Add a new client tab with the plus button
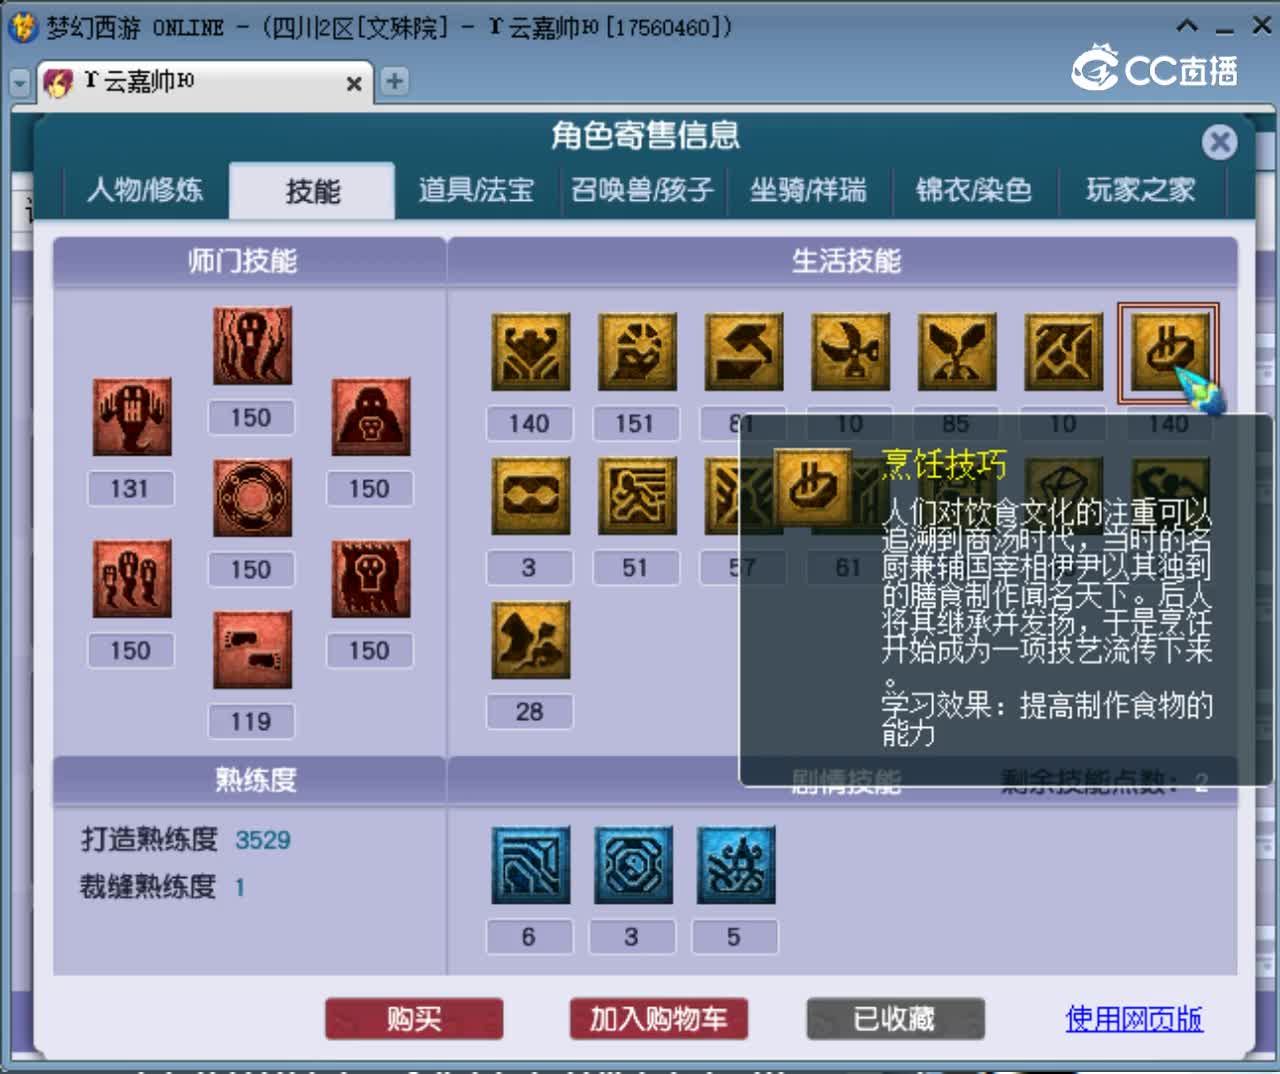Screen dimensions: 1280x1074 [x=395, y=81]
